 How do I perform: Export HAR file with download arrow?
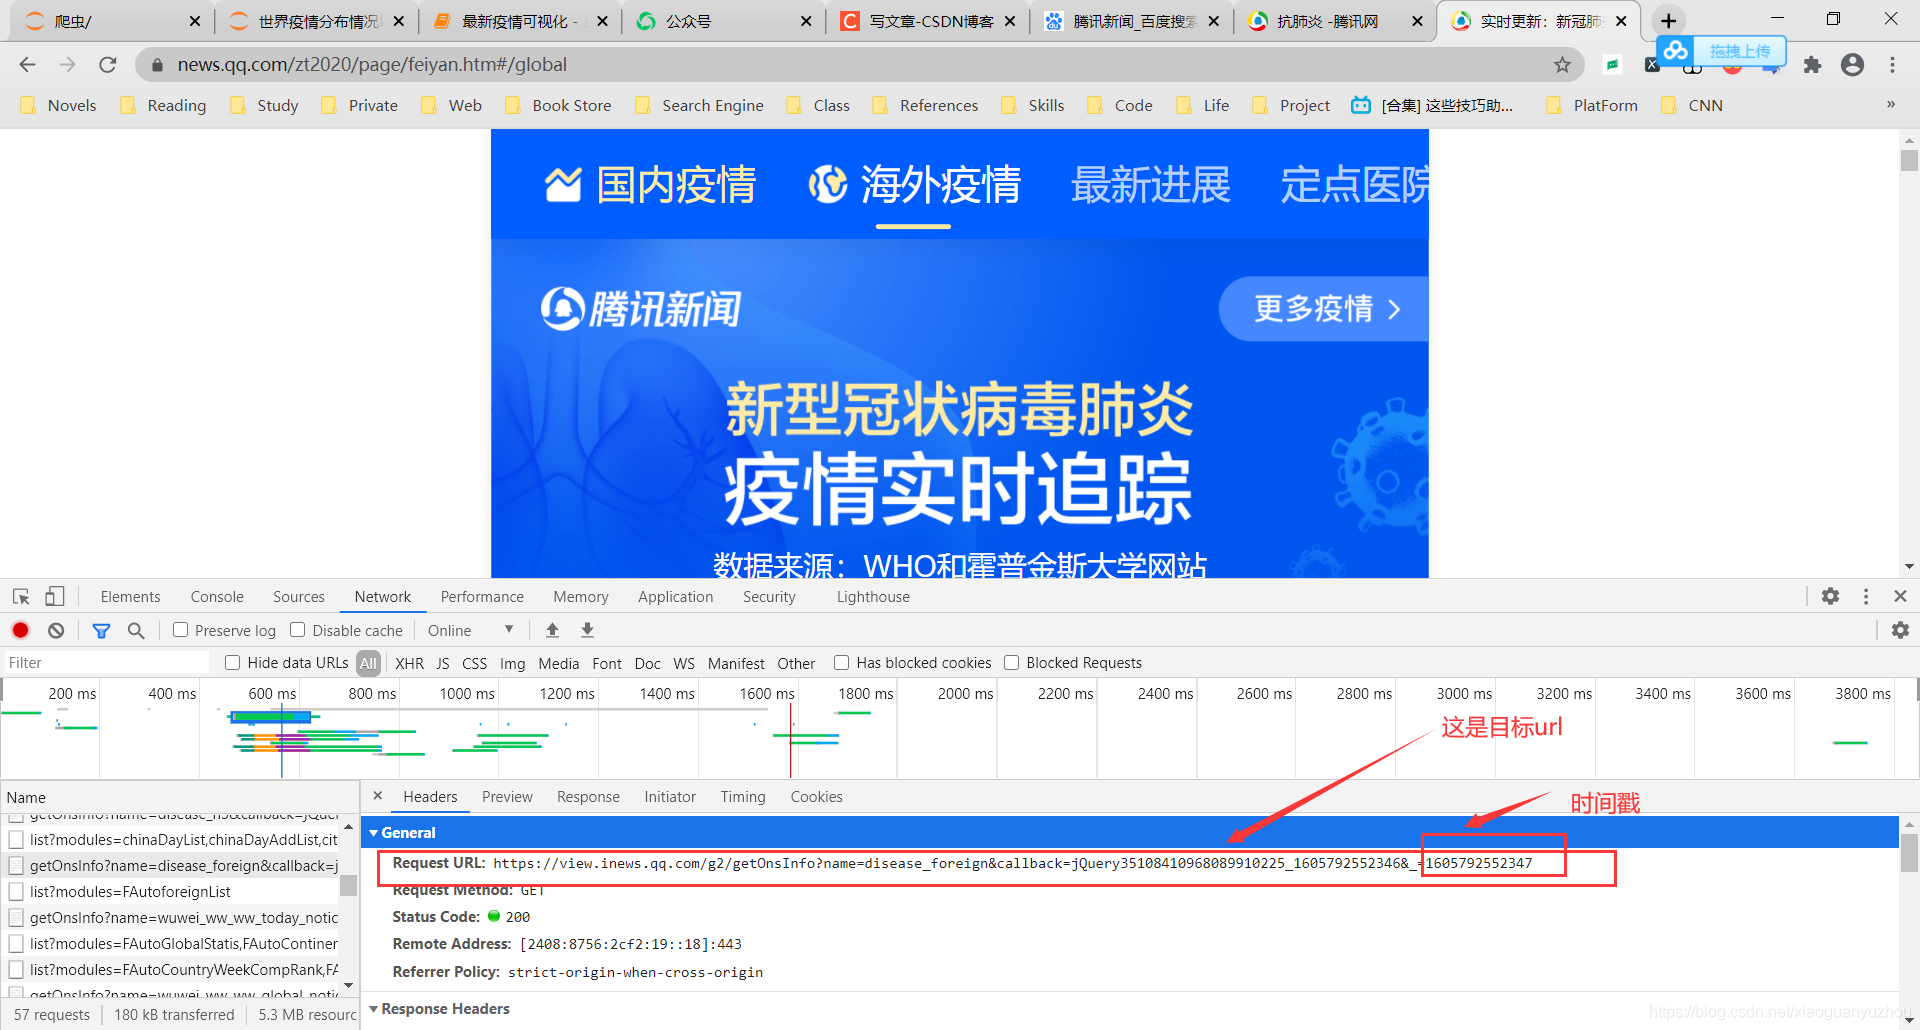click(x=587, y=630)
